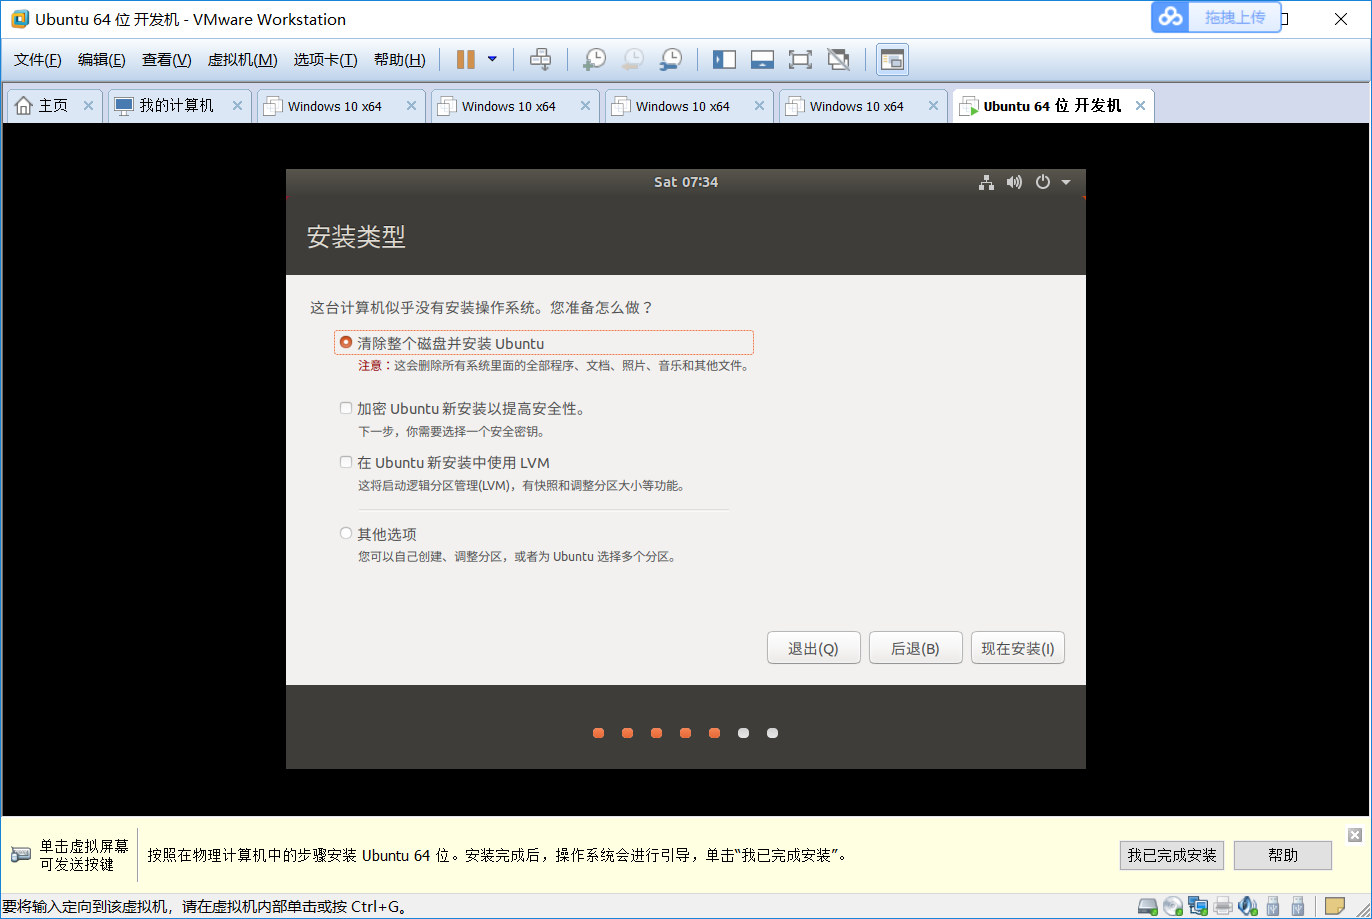Click the Baidu cloud icon at top right

click(x=1170, y=17)
